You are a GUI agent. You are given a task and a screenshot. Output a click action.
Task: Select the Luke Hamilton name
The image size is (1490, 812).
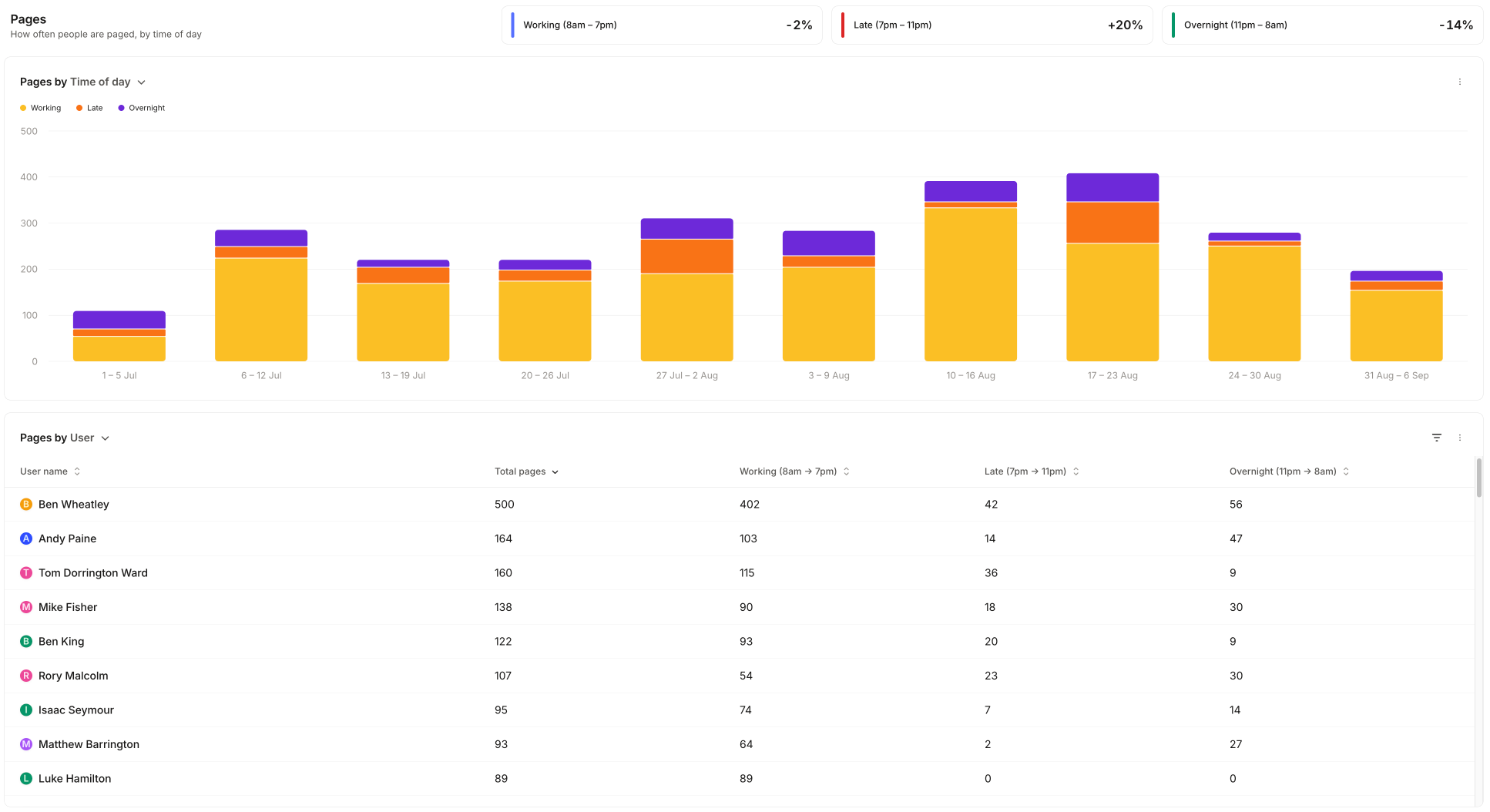tap(75, 778)
